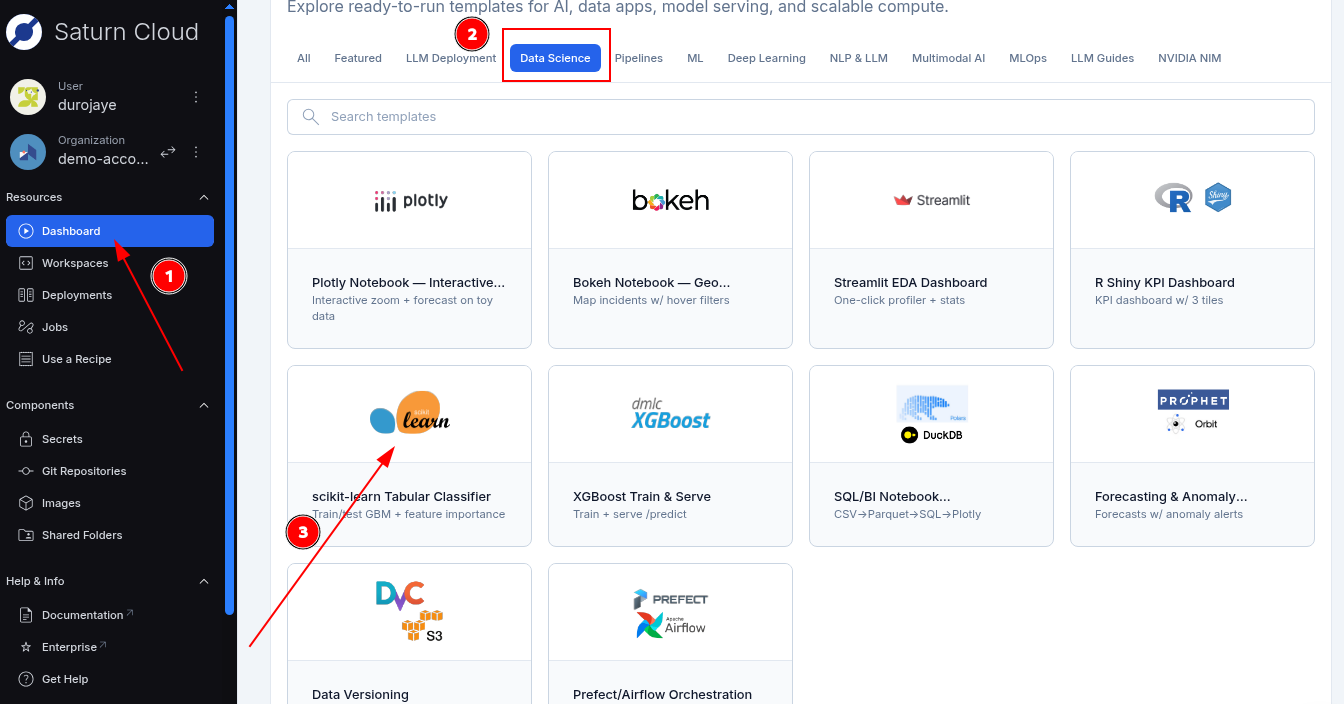Select the LLM Deployment tab

[x=451, y=58]
